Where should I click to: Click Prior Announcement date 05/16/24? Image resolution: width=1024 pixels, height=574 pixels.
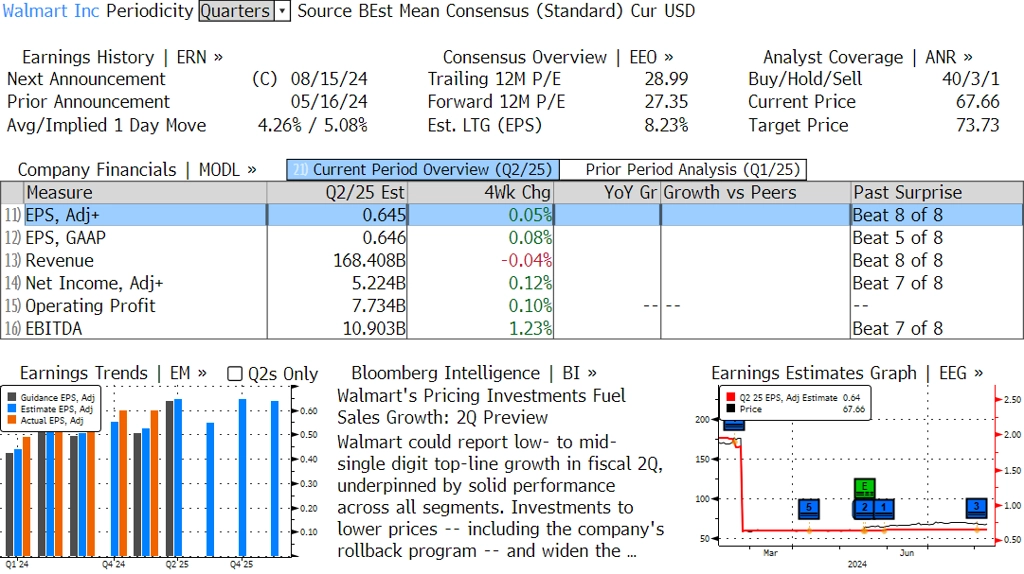pyautogui.click(x=329, y=102)
